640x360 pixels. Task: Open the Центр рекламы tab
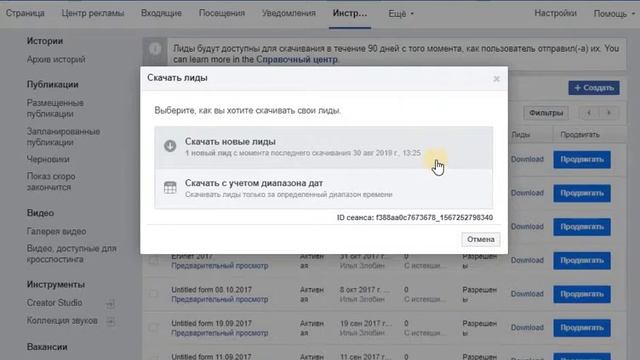(x=93, y=13)
